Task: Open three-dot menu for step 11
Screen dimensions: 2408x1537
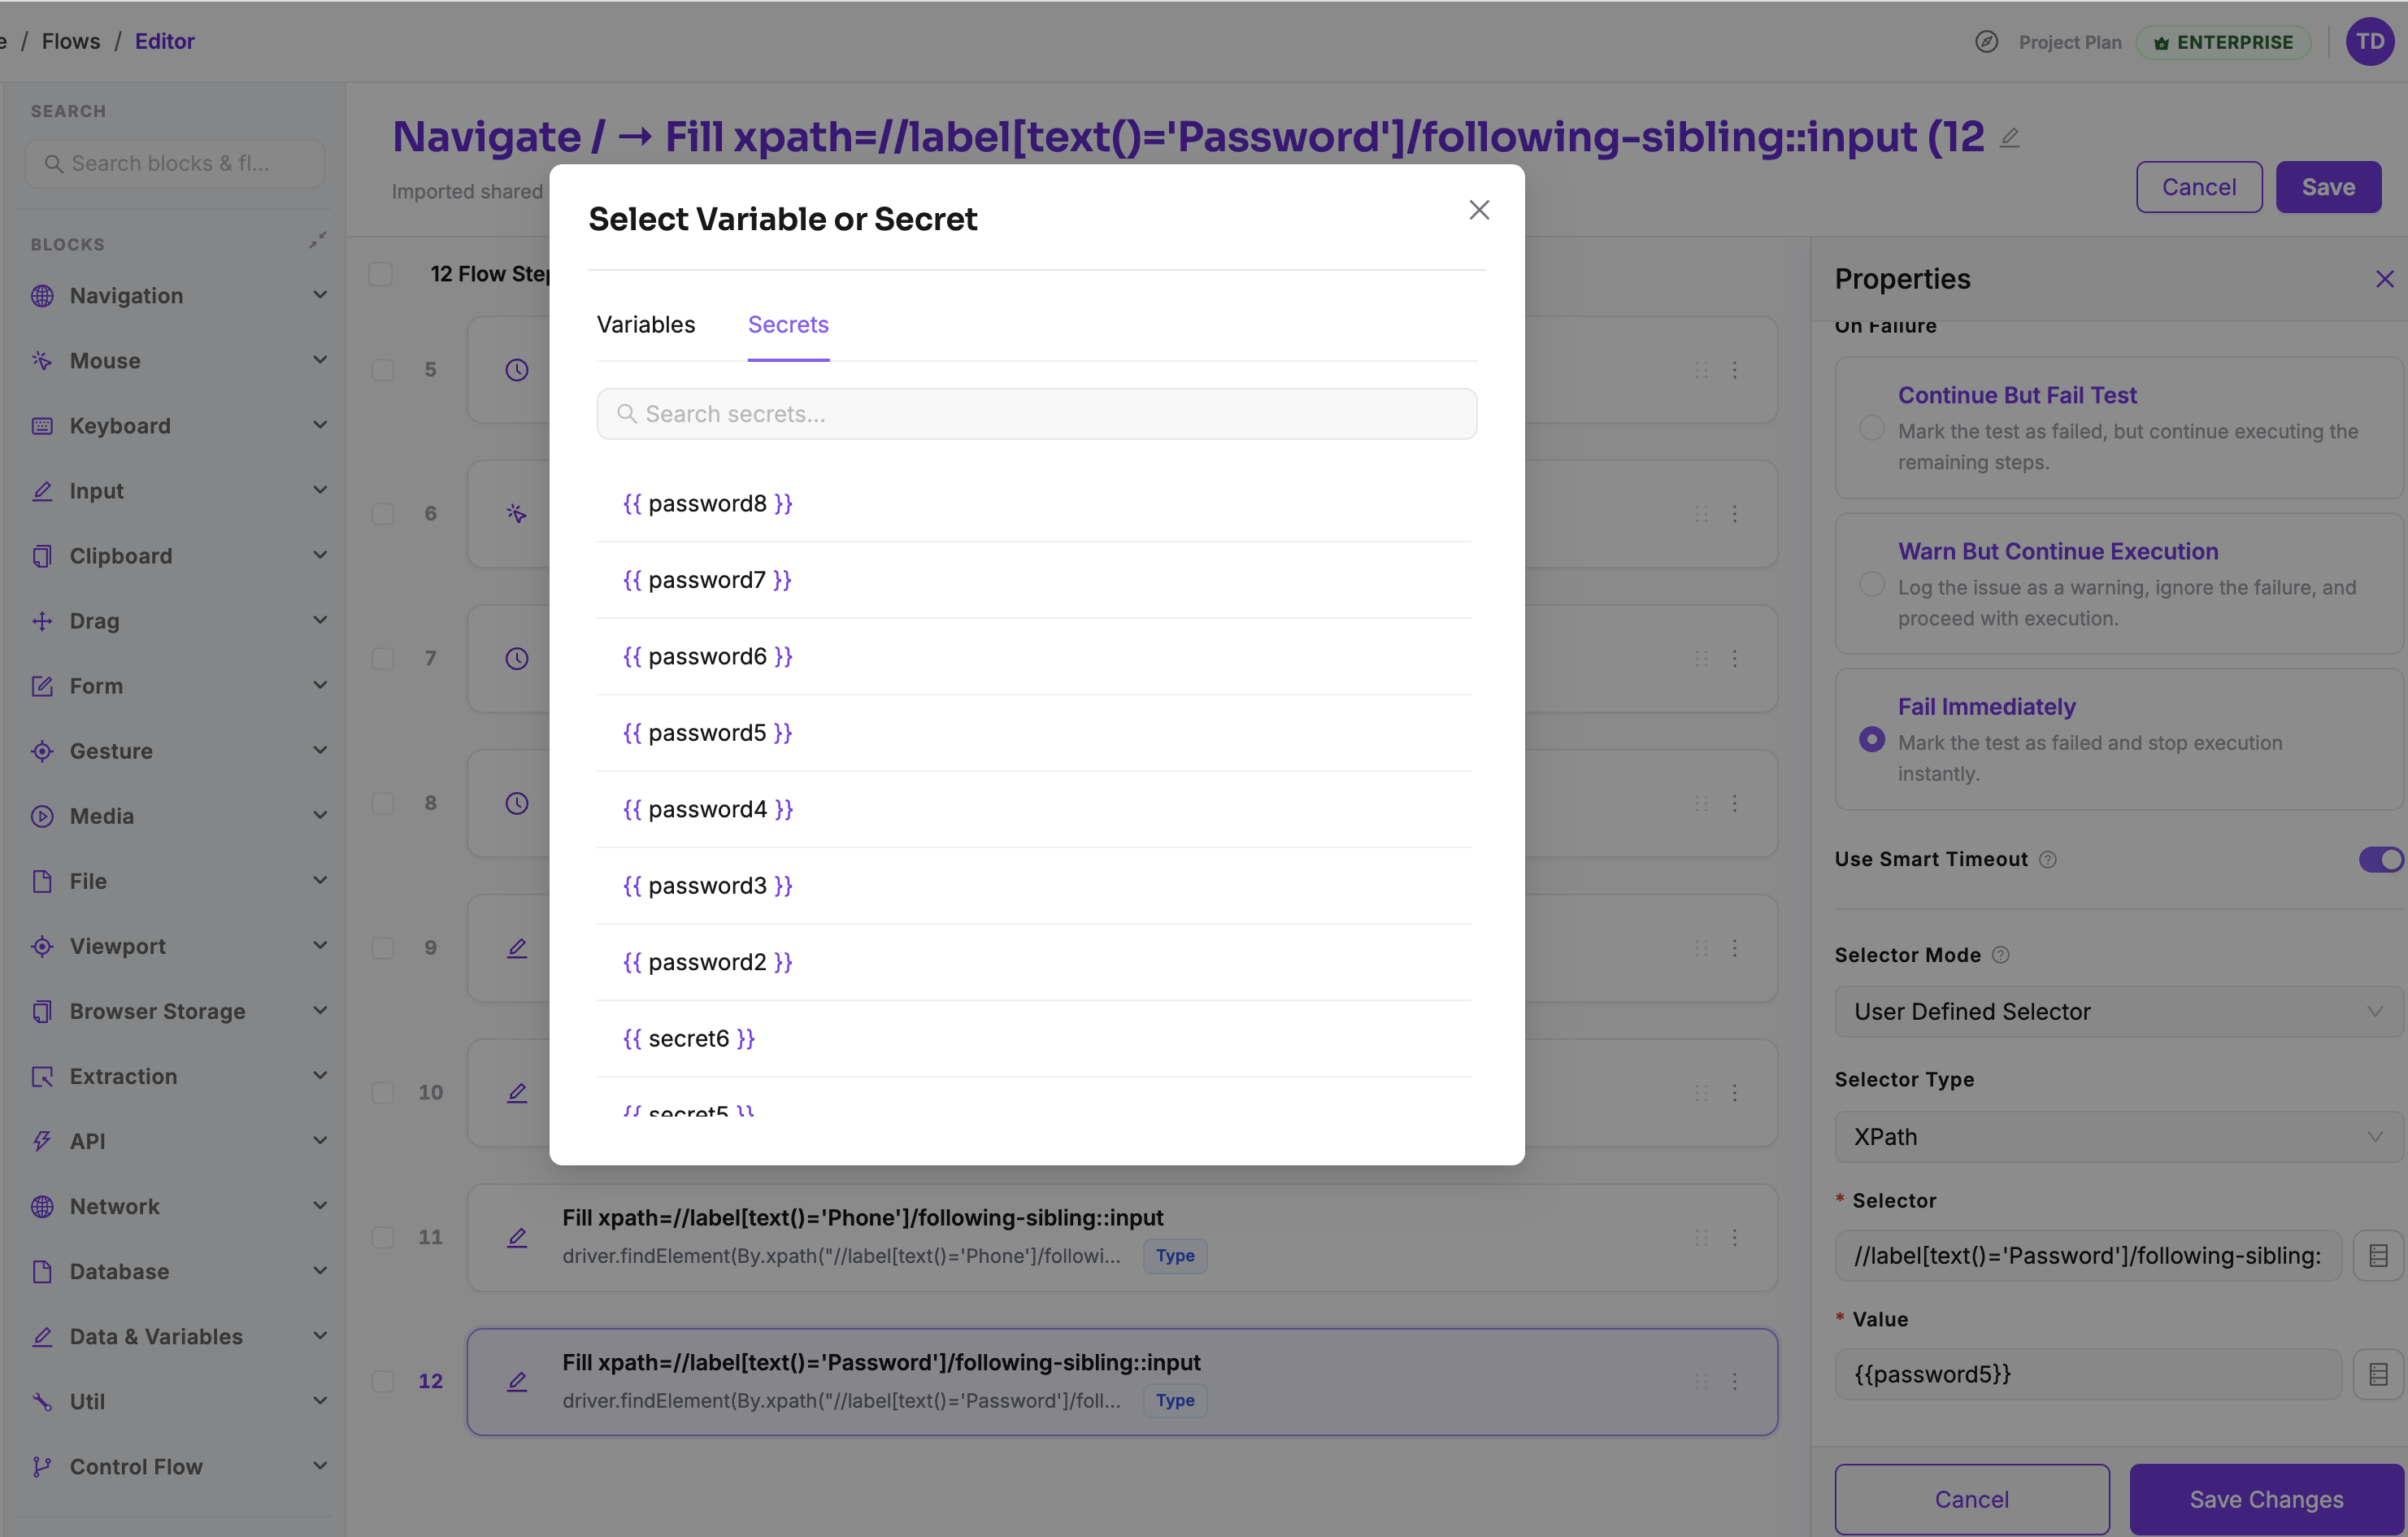Action: [1735, 1237]
